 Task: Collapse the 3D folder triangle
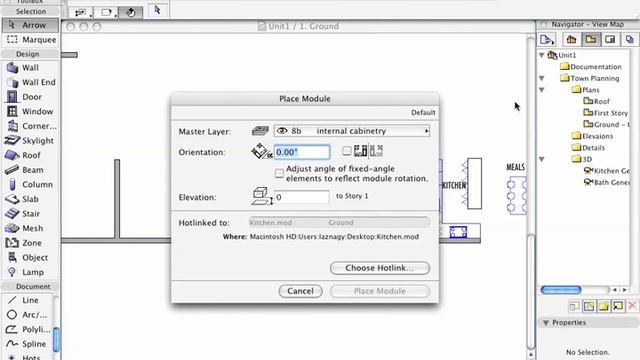click(x=542, y=159)
